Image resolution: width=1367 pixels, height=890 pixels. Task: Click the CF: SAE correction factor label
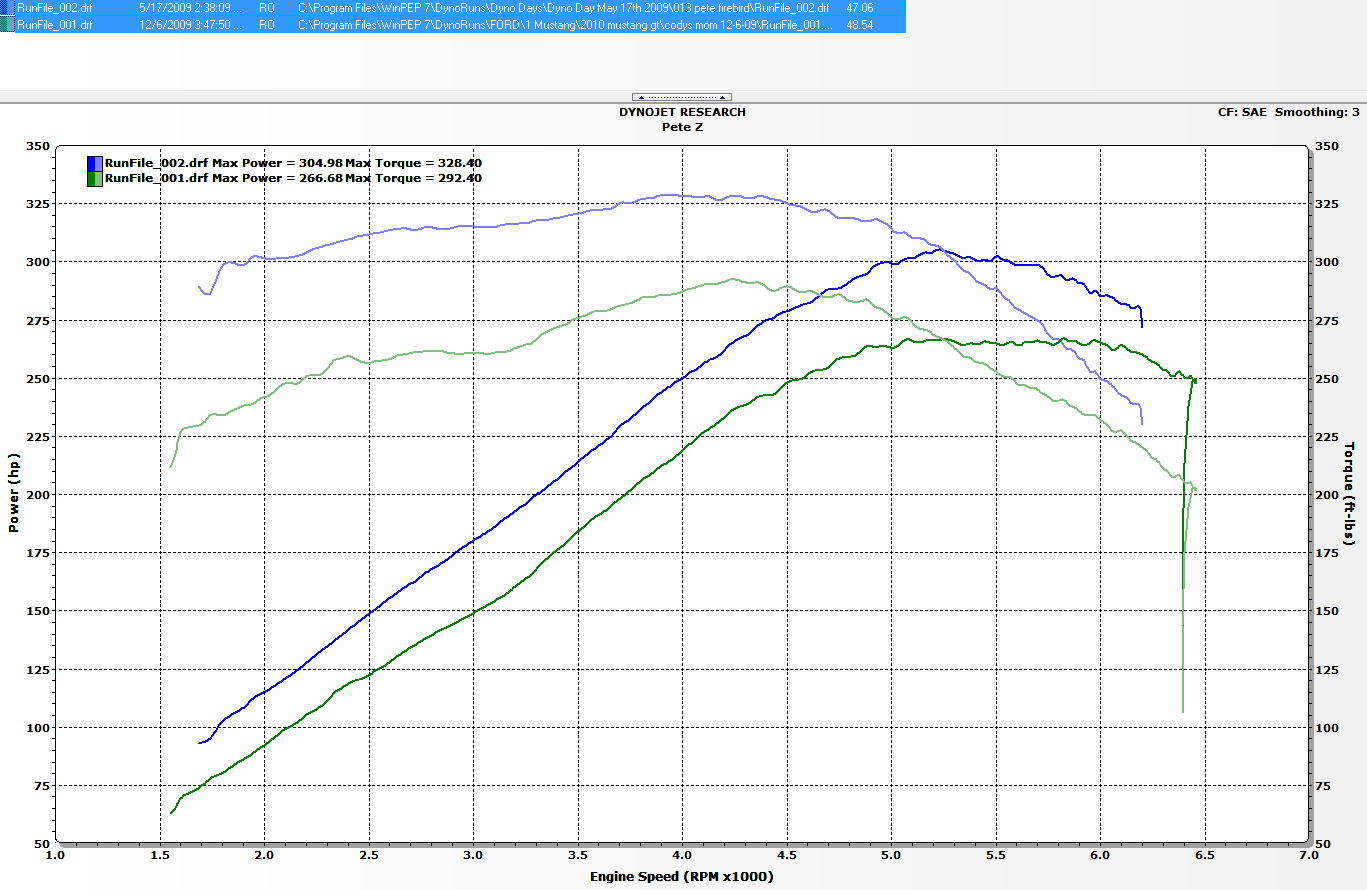(x=1242, y=113)
